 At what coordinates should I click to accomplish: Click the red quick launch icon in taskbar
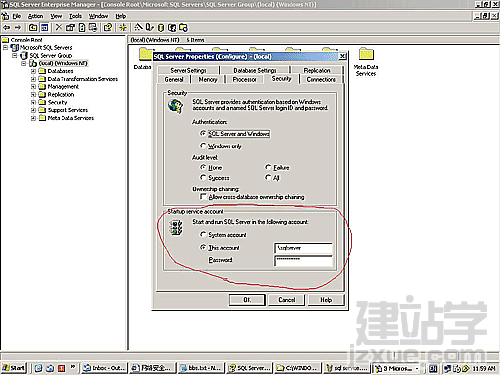pos(61,368)
